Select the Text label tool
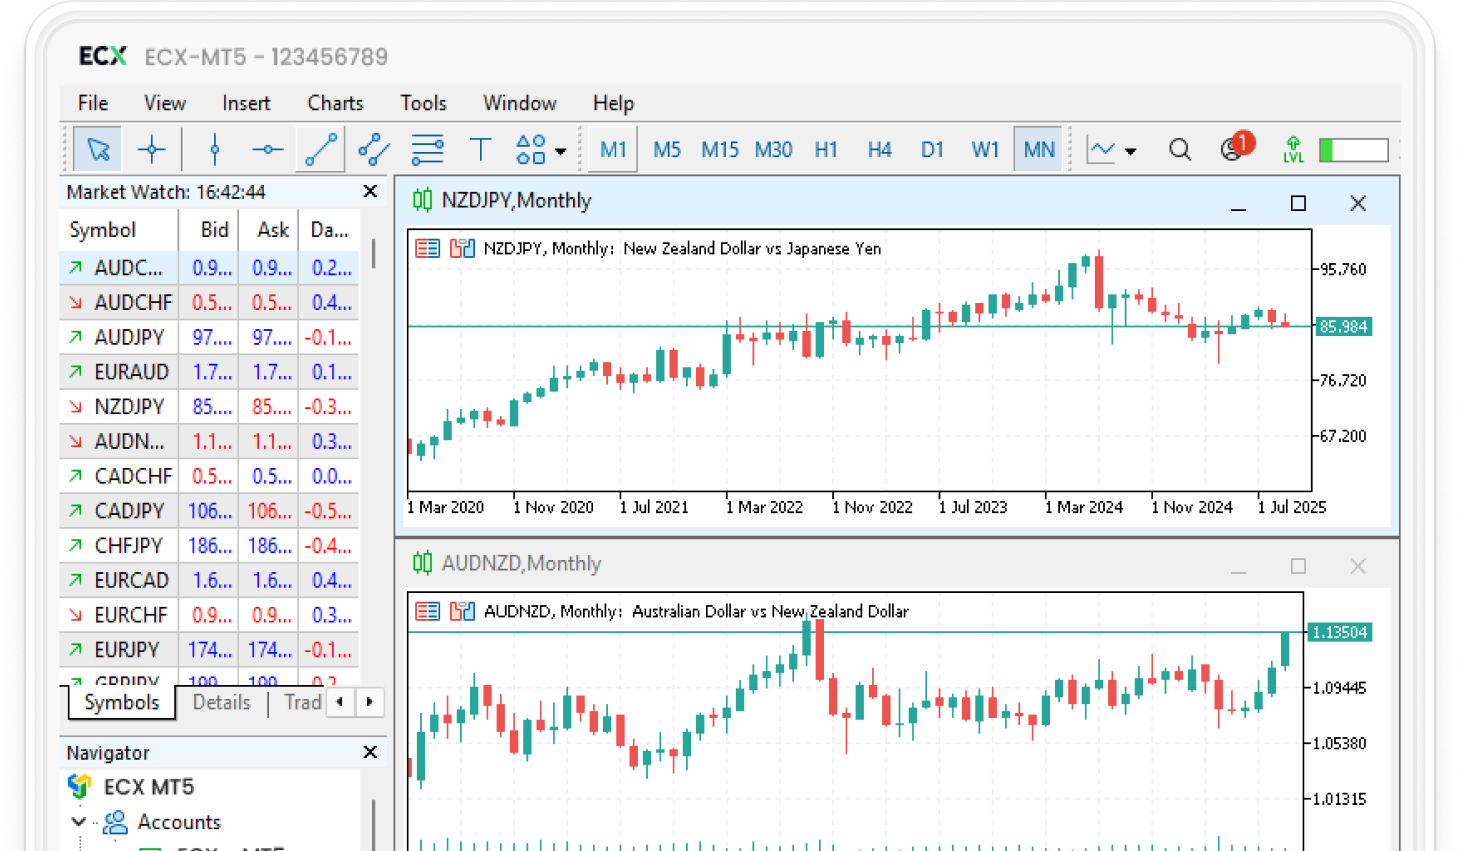This screenshot has height=851, width=1461. point(481,148)
